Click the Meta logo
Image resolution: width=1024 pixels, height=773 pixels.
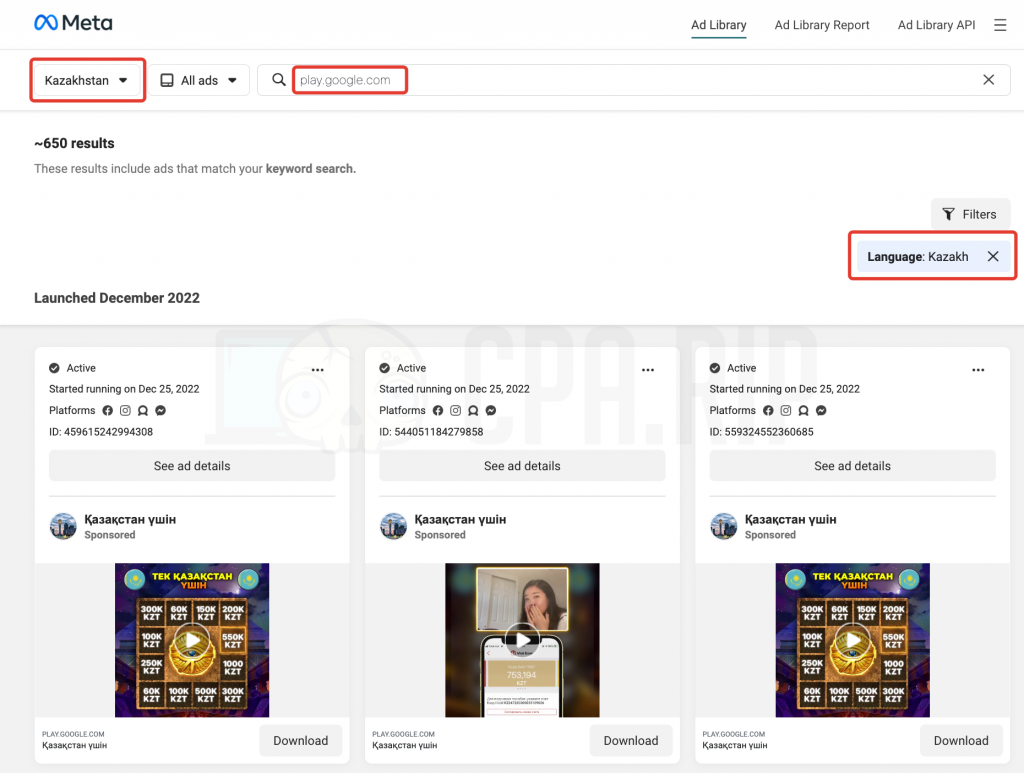(x=73, y=24)
